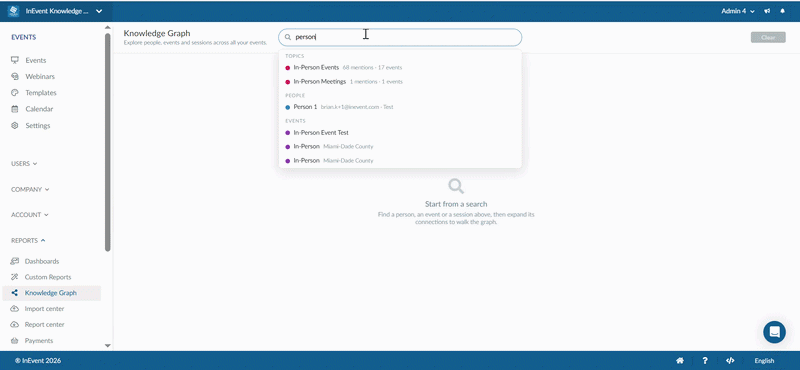The image size is (800, 370).
Task: Select In-Person Event Test result
Action: pyautogui.click(x=400, y=133)
